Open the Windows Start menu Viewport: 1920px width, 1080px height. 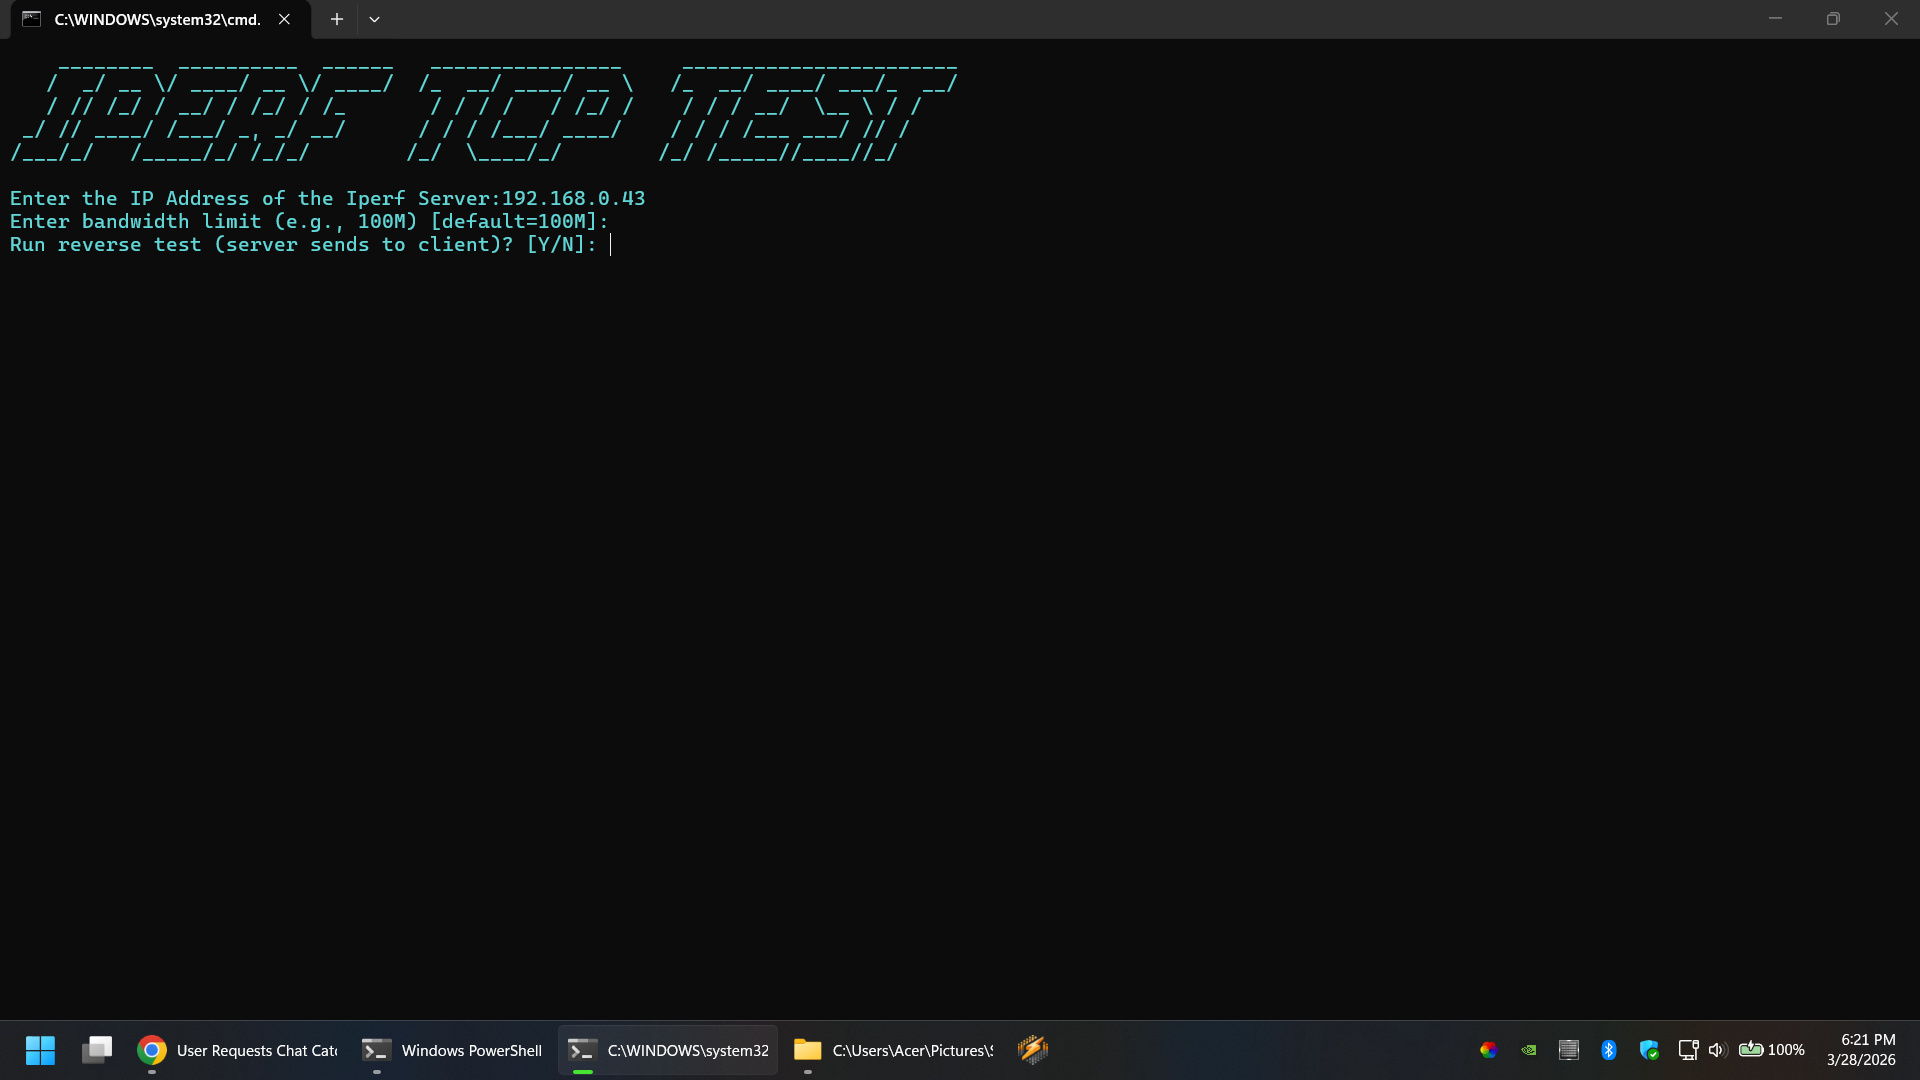(40, 1050)
